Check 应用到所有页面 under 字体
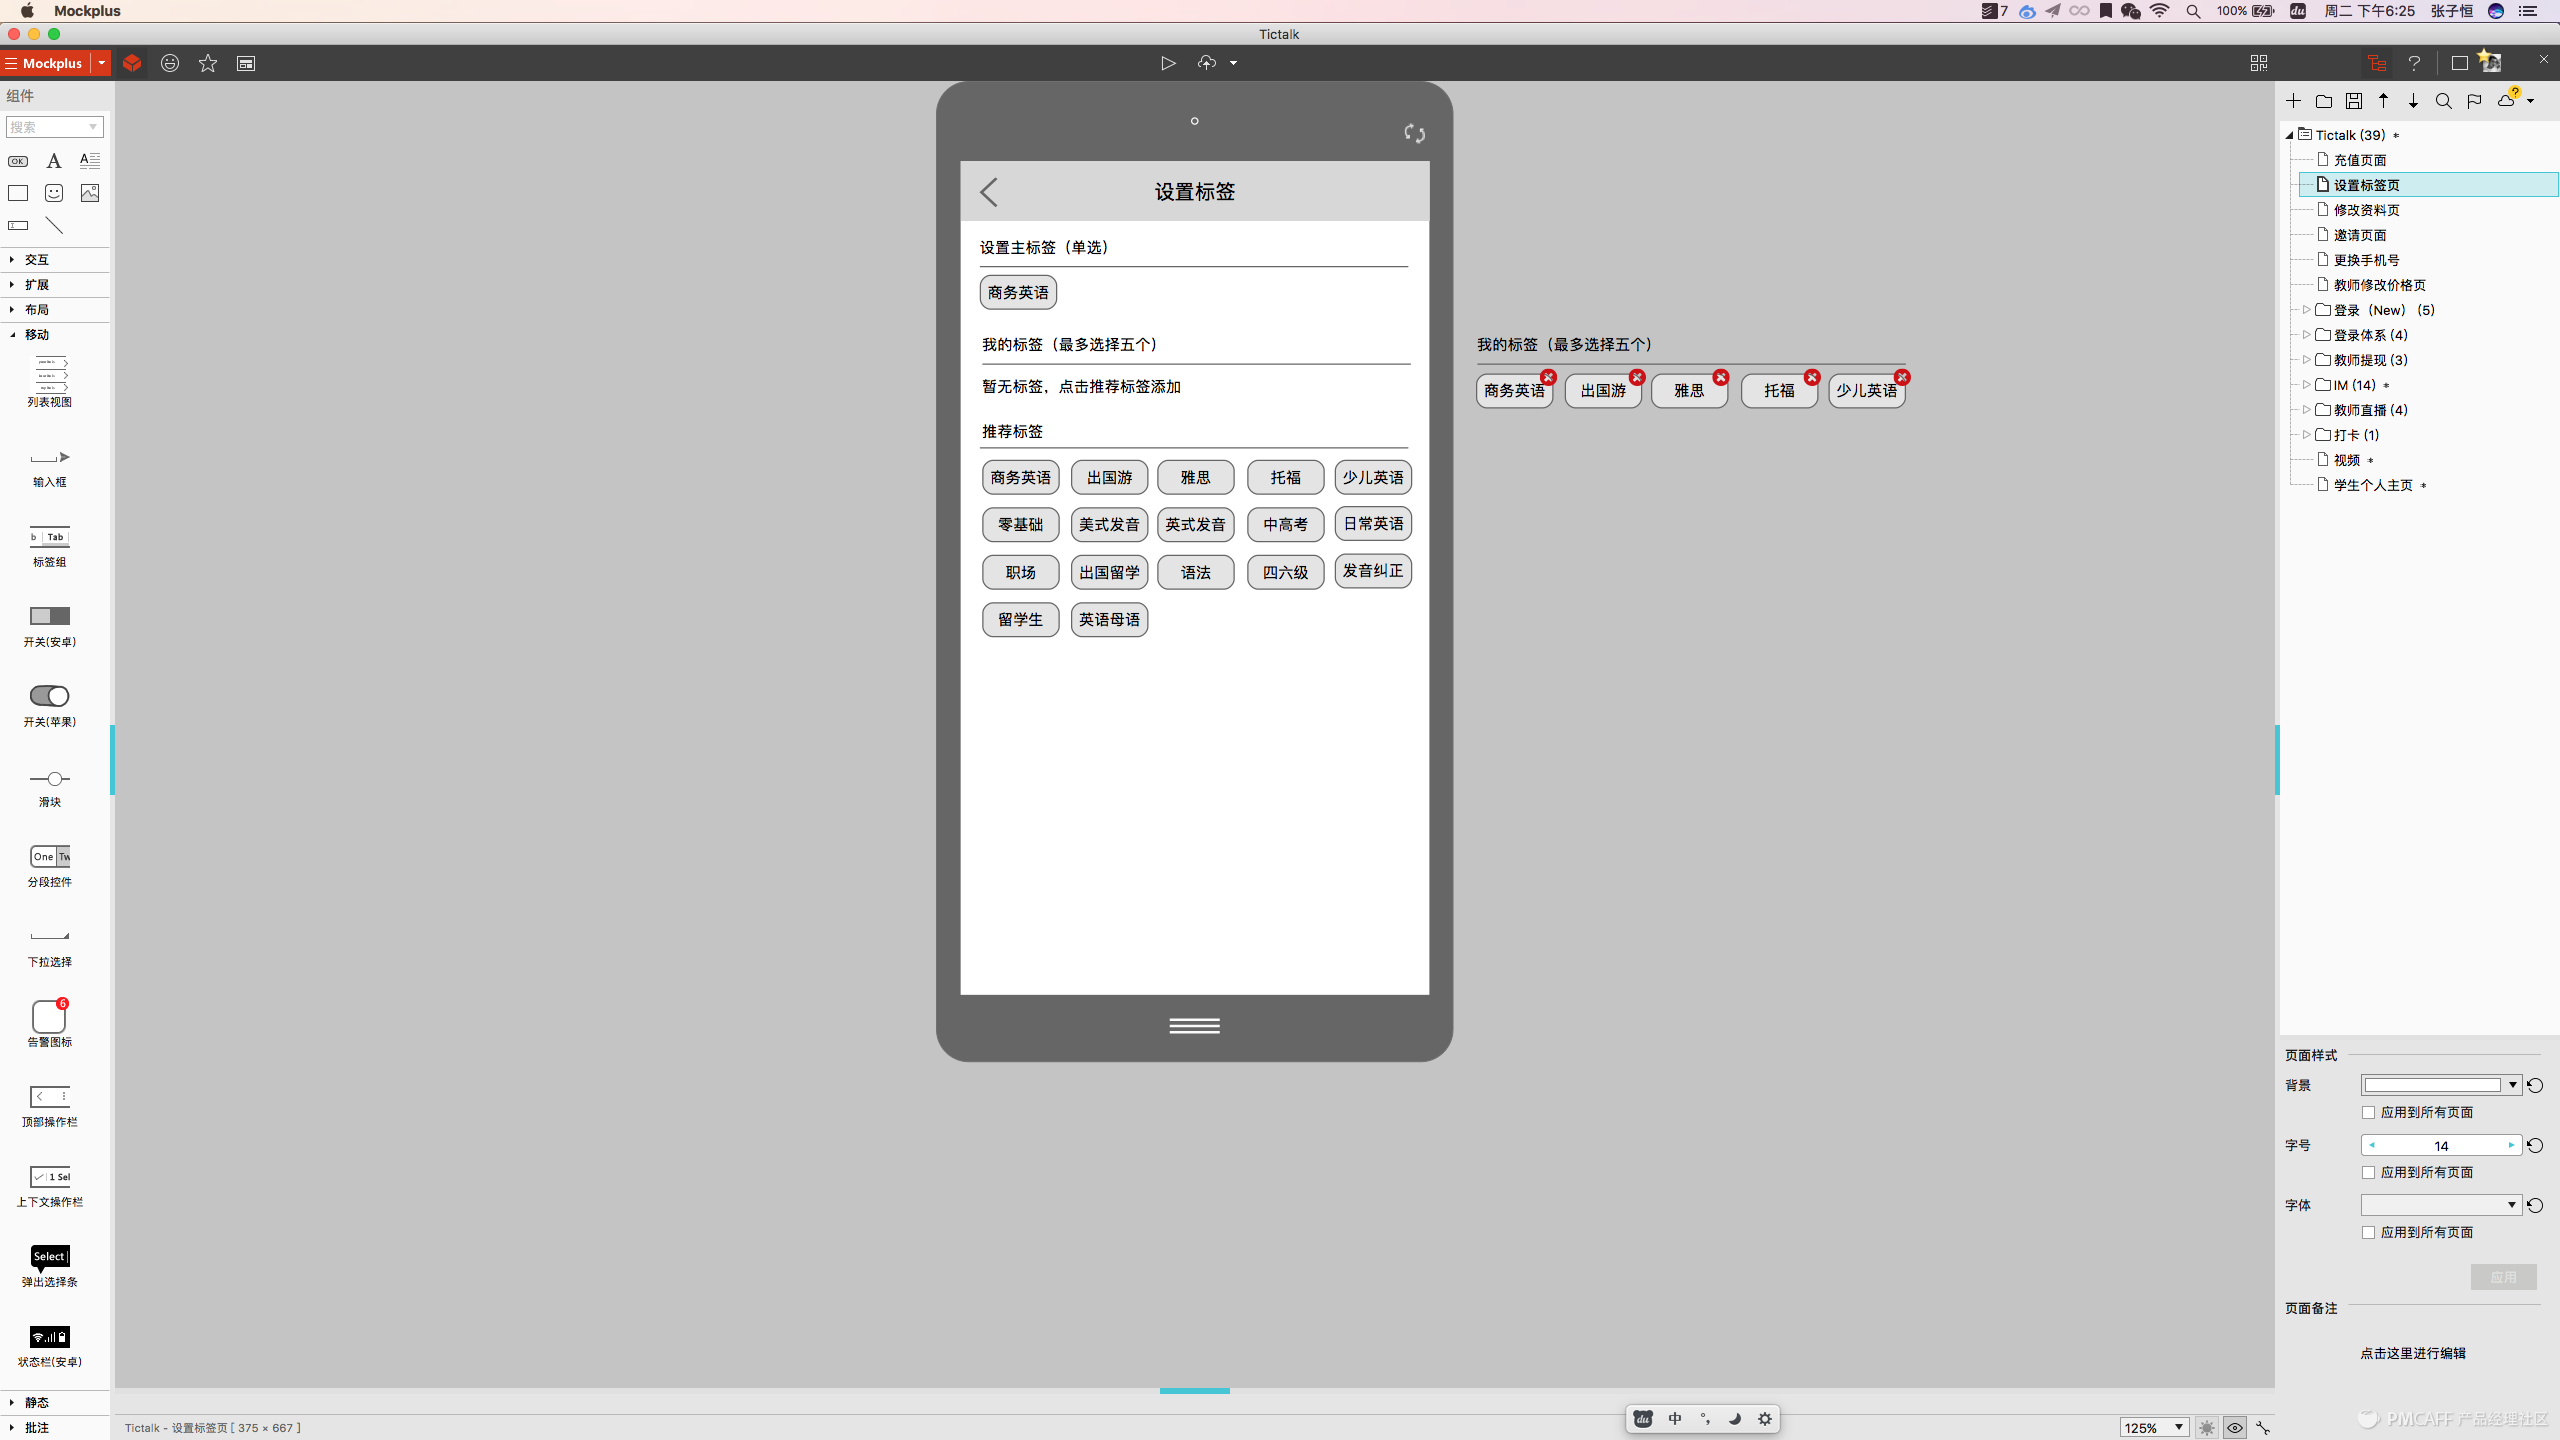 pos(2368,1232)
